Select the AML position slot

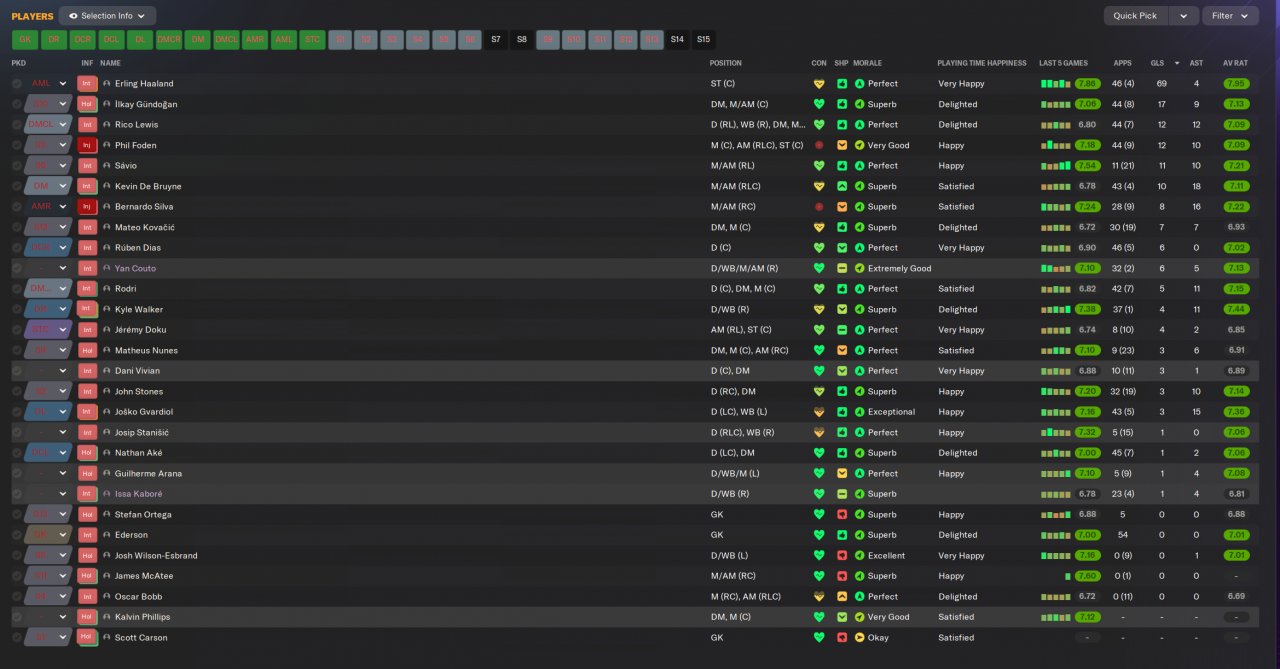[284, 40]
